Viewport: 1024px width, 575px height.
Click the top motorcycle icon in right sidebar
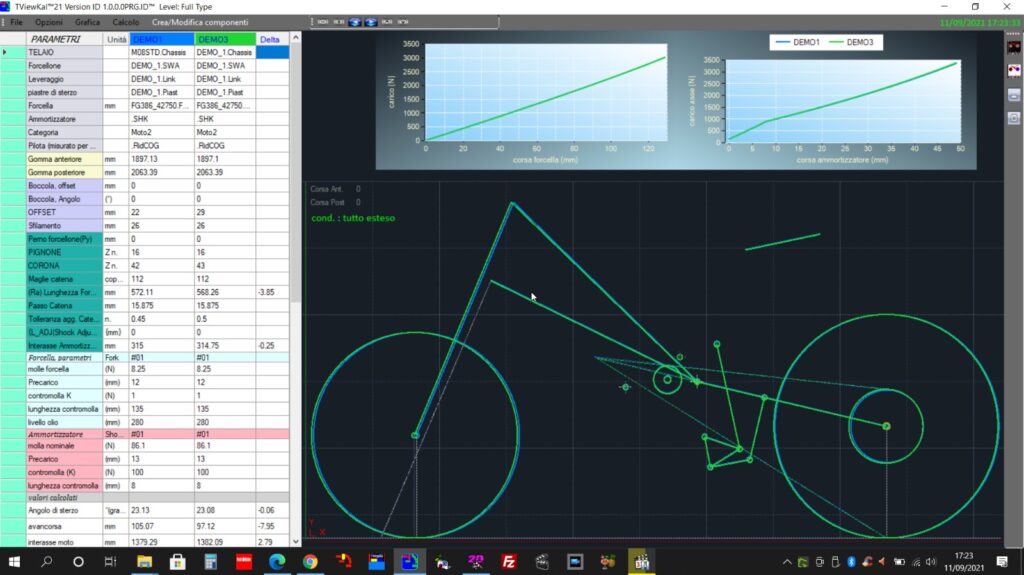(x=1013, y=49)
